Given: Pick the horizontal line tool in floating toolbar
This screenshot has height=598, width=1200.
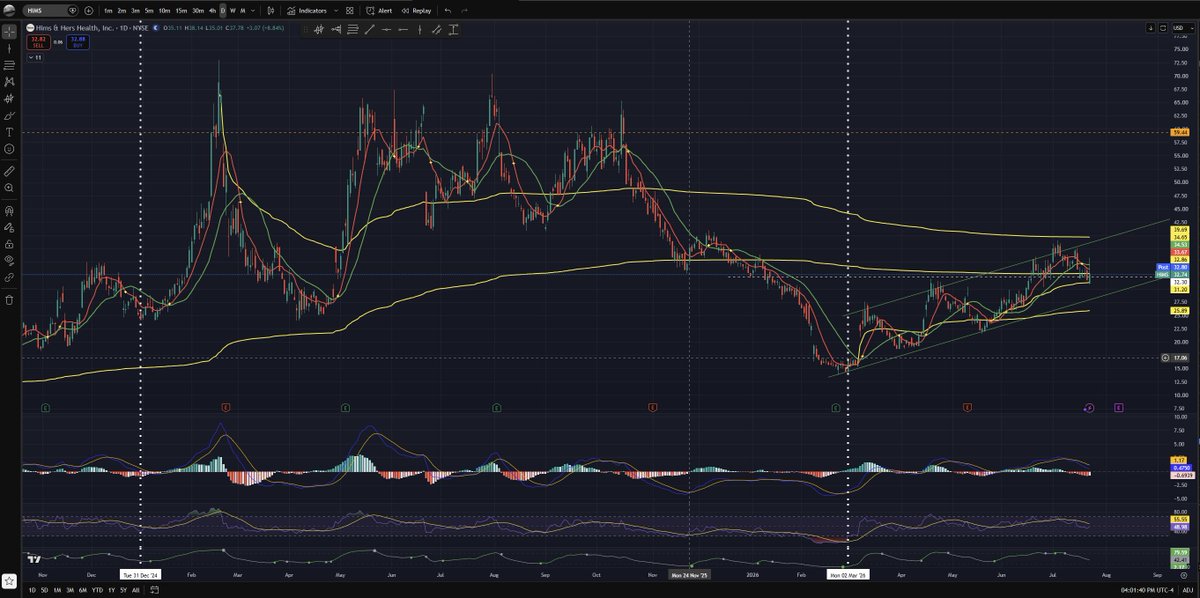Looking at the screenshot, I should 386,30.
